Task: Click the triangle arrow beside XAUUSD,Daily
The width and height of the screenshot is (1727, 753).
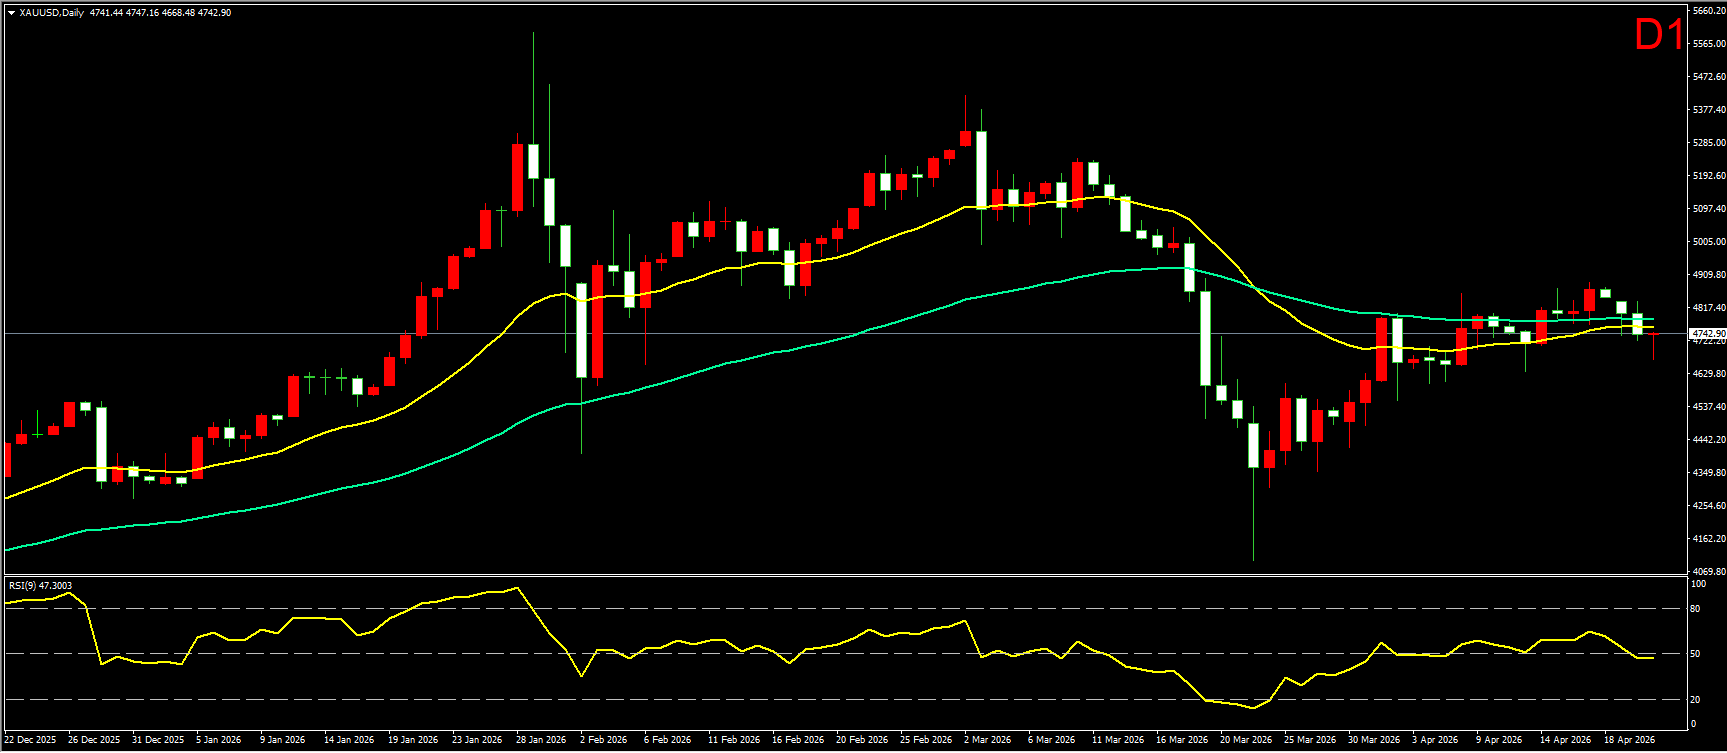Action: tap(11, 13)
